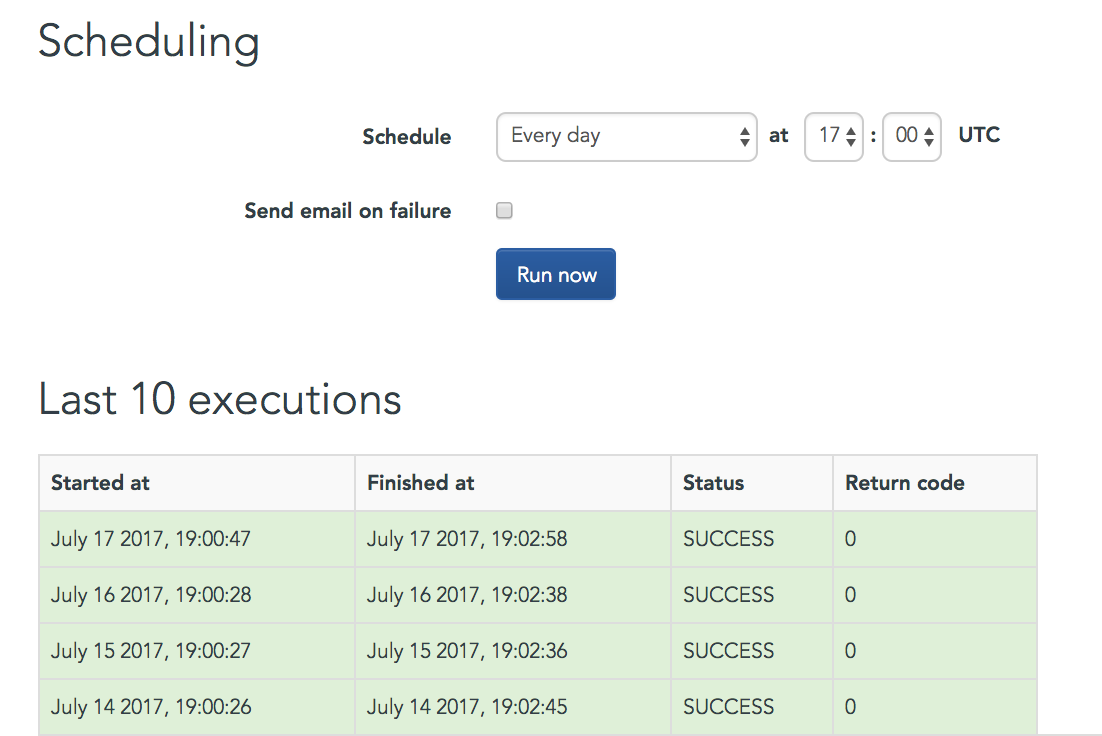This screenshot has width=1102, height=736.
Task: Click the minute stepper arrows next to 00
Action: pos(929,136)
